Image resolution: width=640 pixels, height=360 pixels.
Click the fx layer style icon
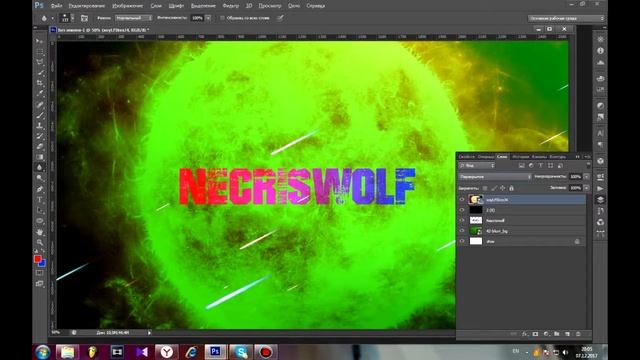(x=524, y=334)
